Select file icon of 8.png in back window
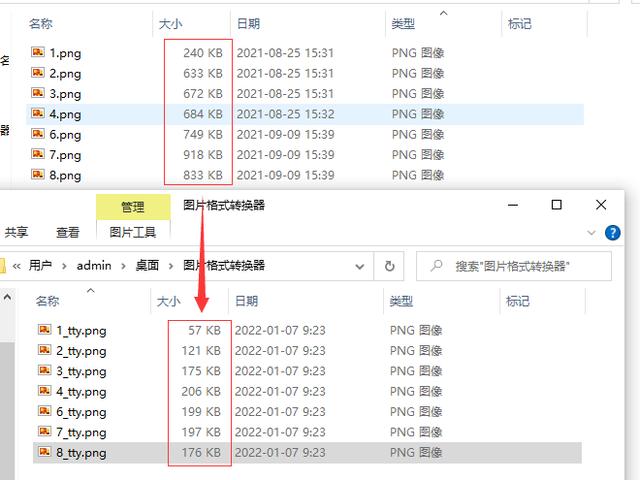The height and width of the screenshot is (480, 640). click(x=38, y=174)
